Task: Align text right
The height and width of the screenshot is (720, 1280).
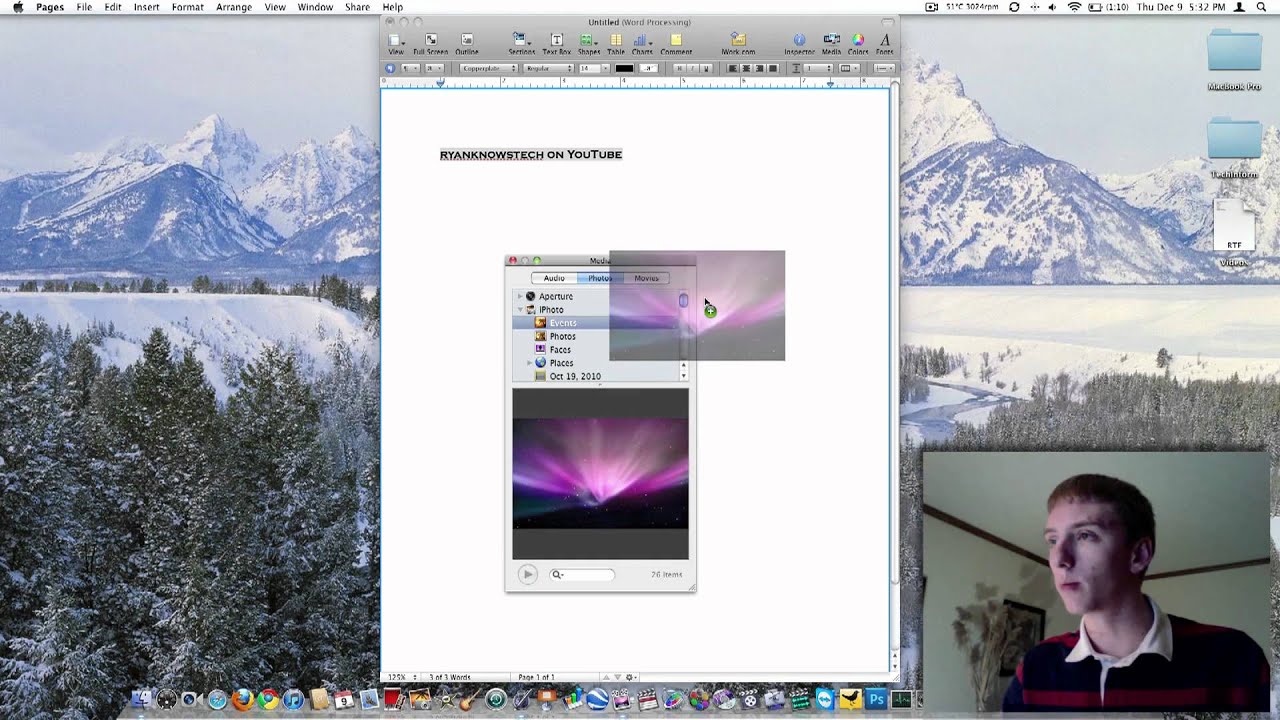Action: tap(759, 68)
